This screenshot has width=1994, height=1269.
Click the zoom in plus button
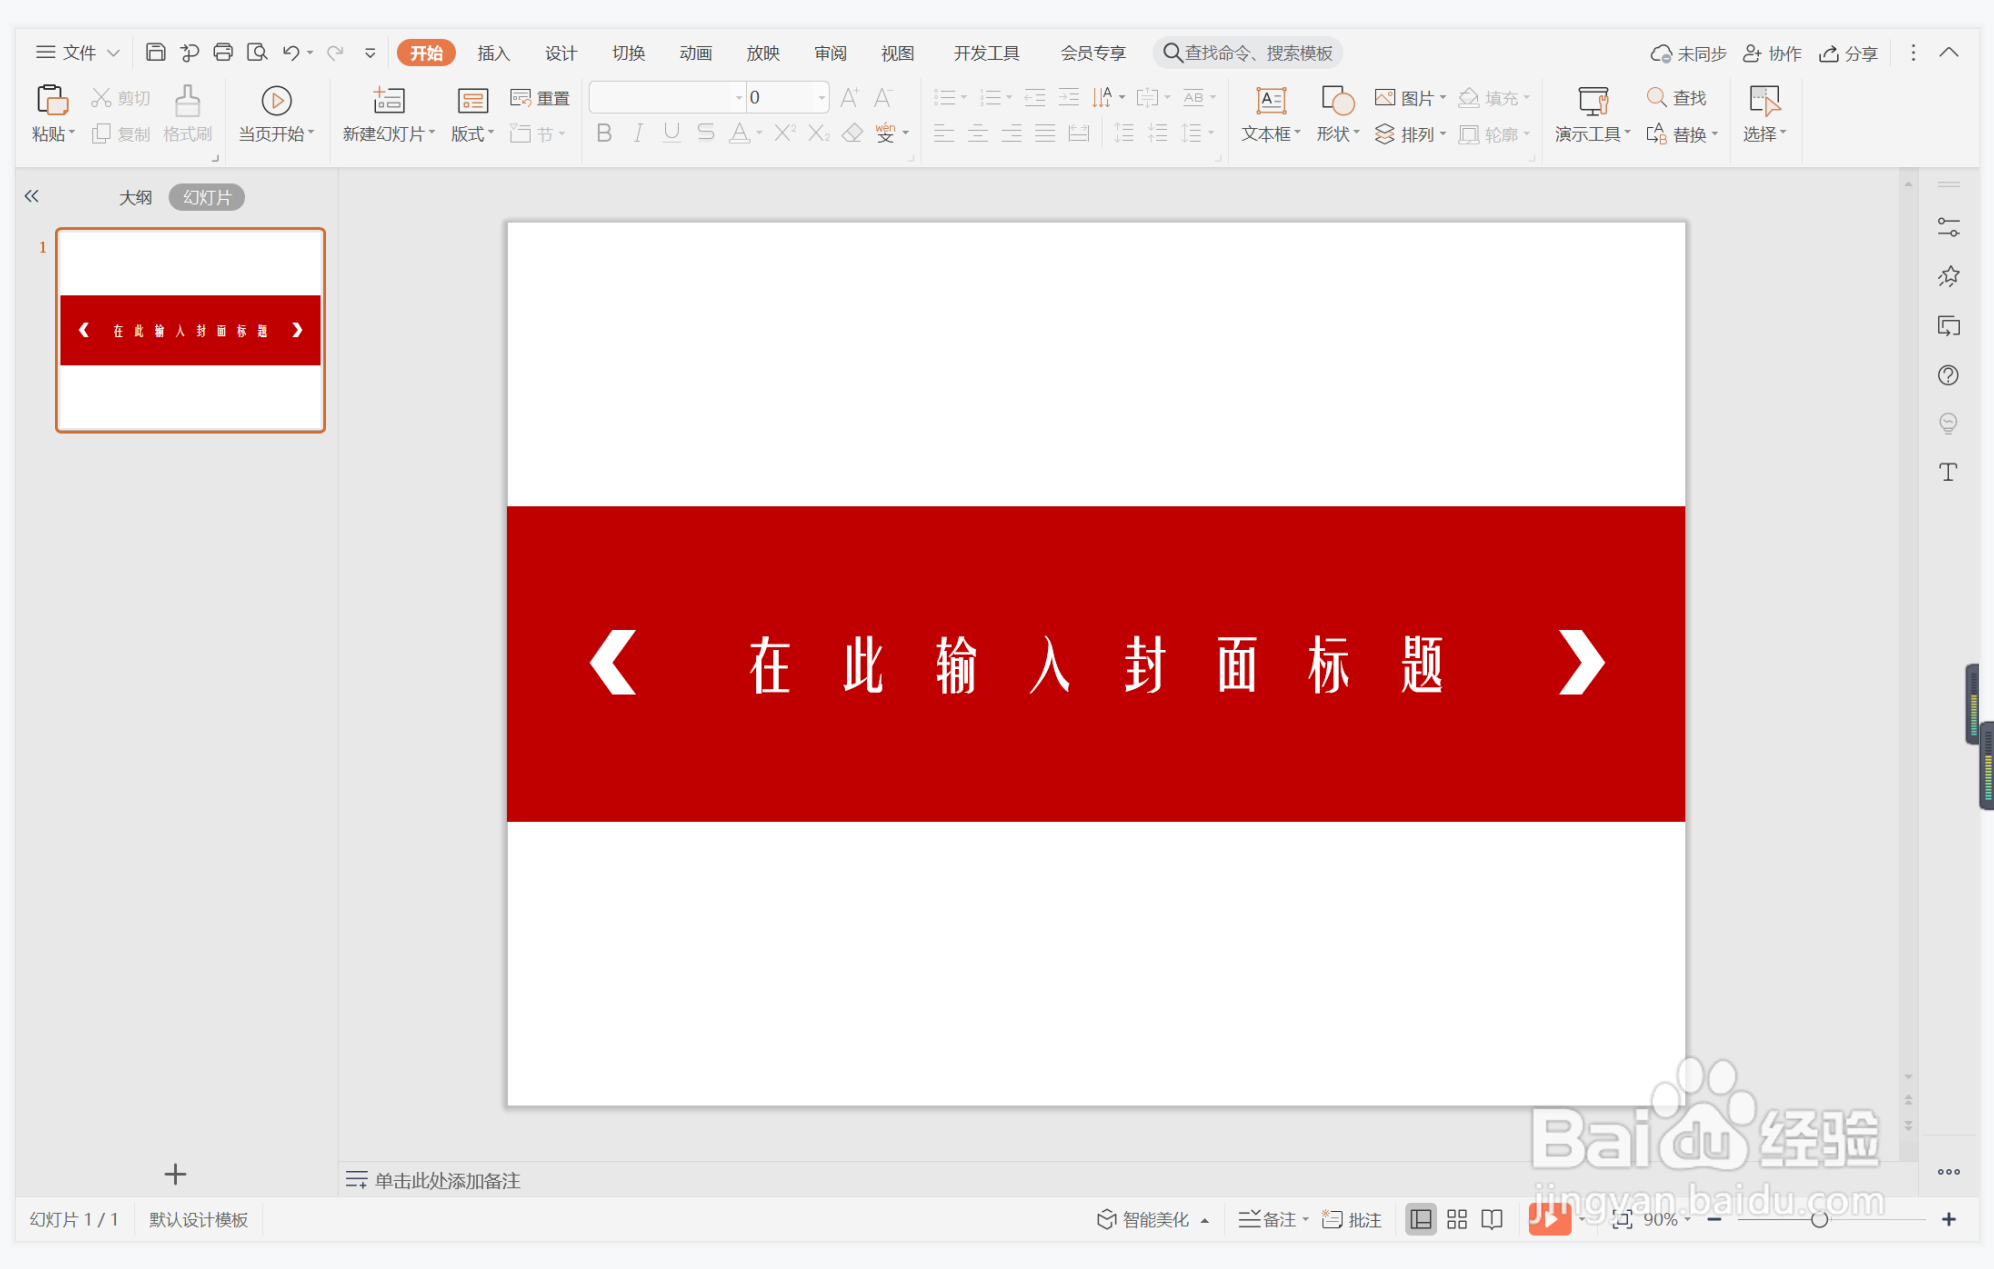pyautogui.click(x=1948, y=1219)
